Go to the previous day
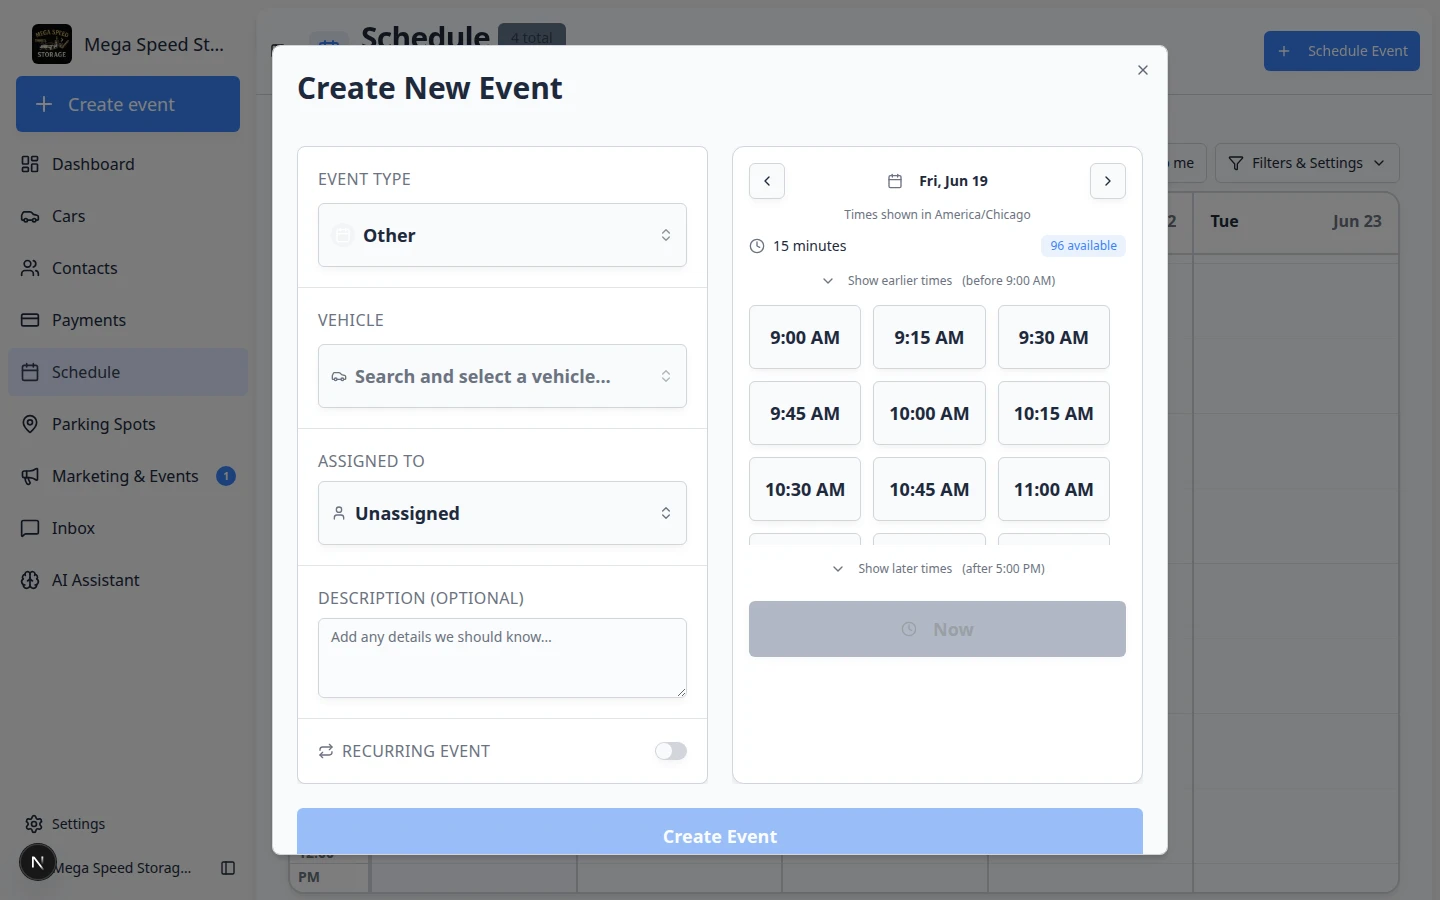The image size is (1440, 900). [x=767, y=181]
